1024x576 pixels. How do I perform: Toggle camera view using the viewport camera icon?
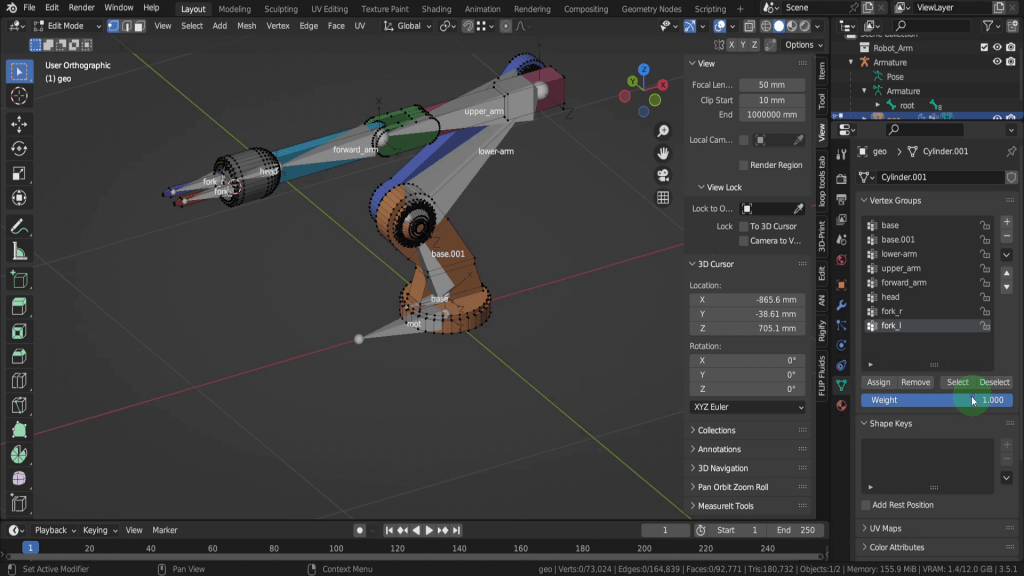663,176
